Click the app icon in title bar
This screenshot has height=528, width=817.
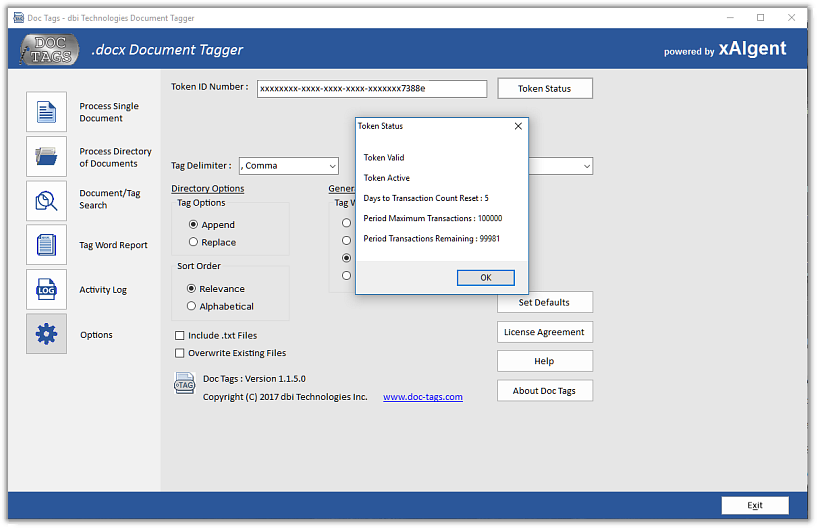pos(19,18)
